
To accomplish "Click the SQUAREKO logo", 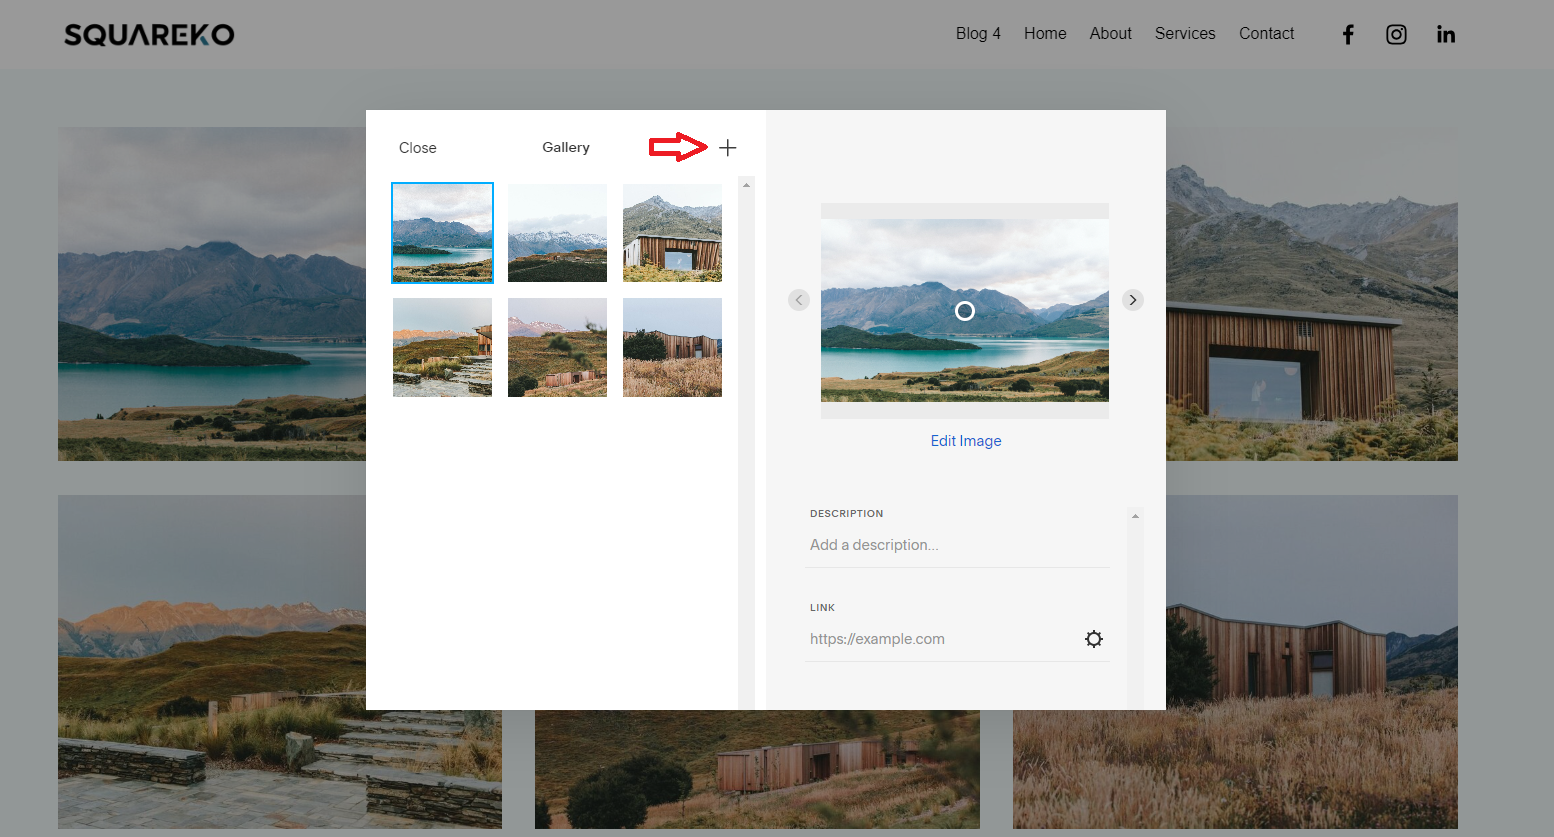I will click(x=148, y=33).
